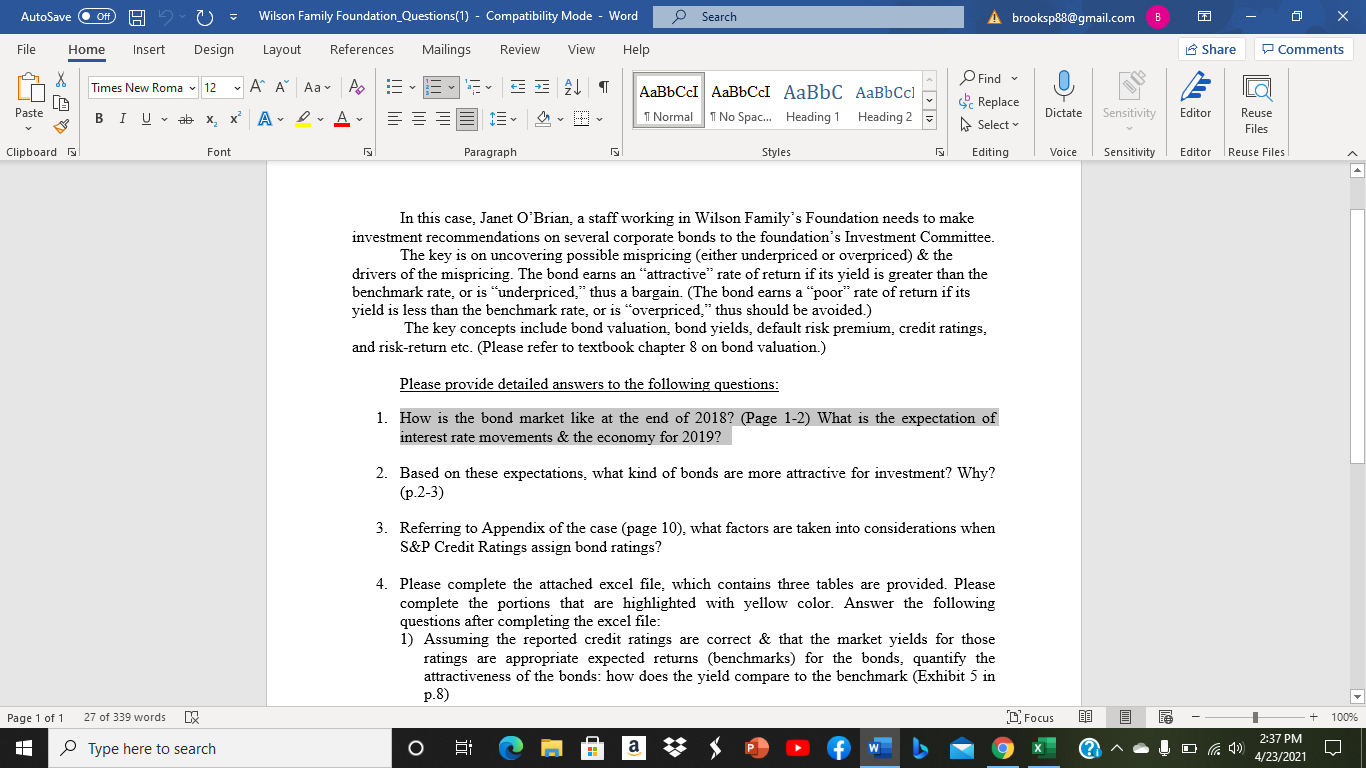Viewport: 1366px width, 768px height.
Task: Activate the Format Painter brush
Action: (x=61, y=126)
